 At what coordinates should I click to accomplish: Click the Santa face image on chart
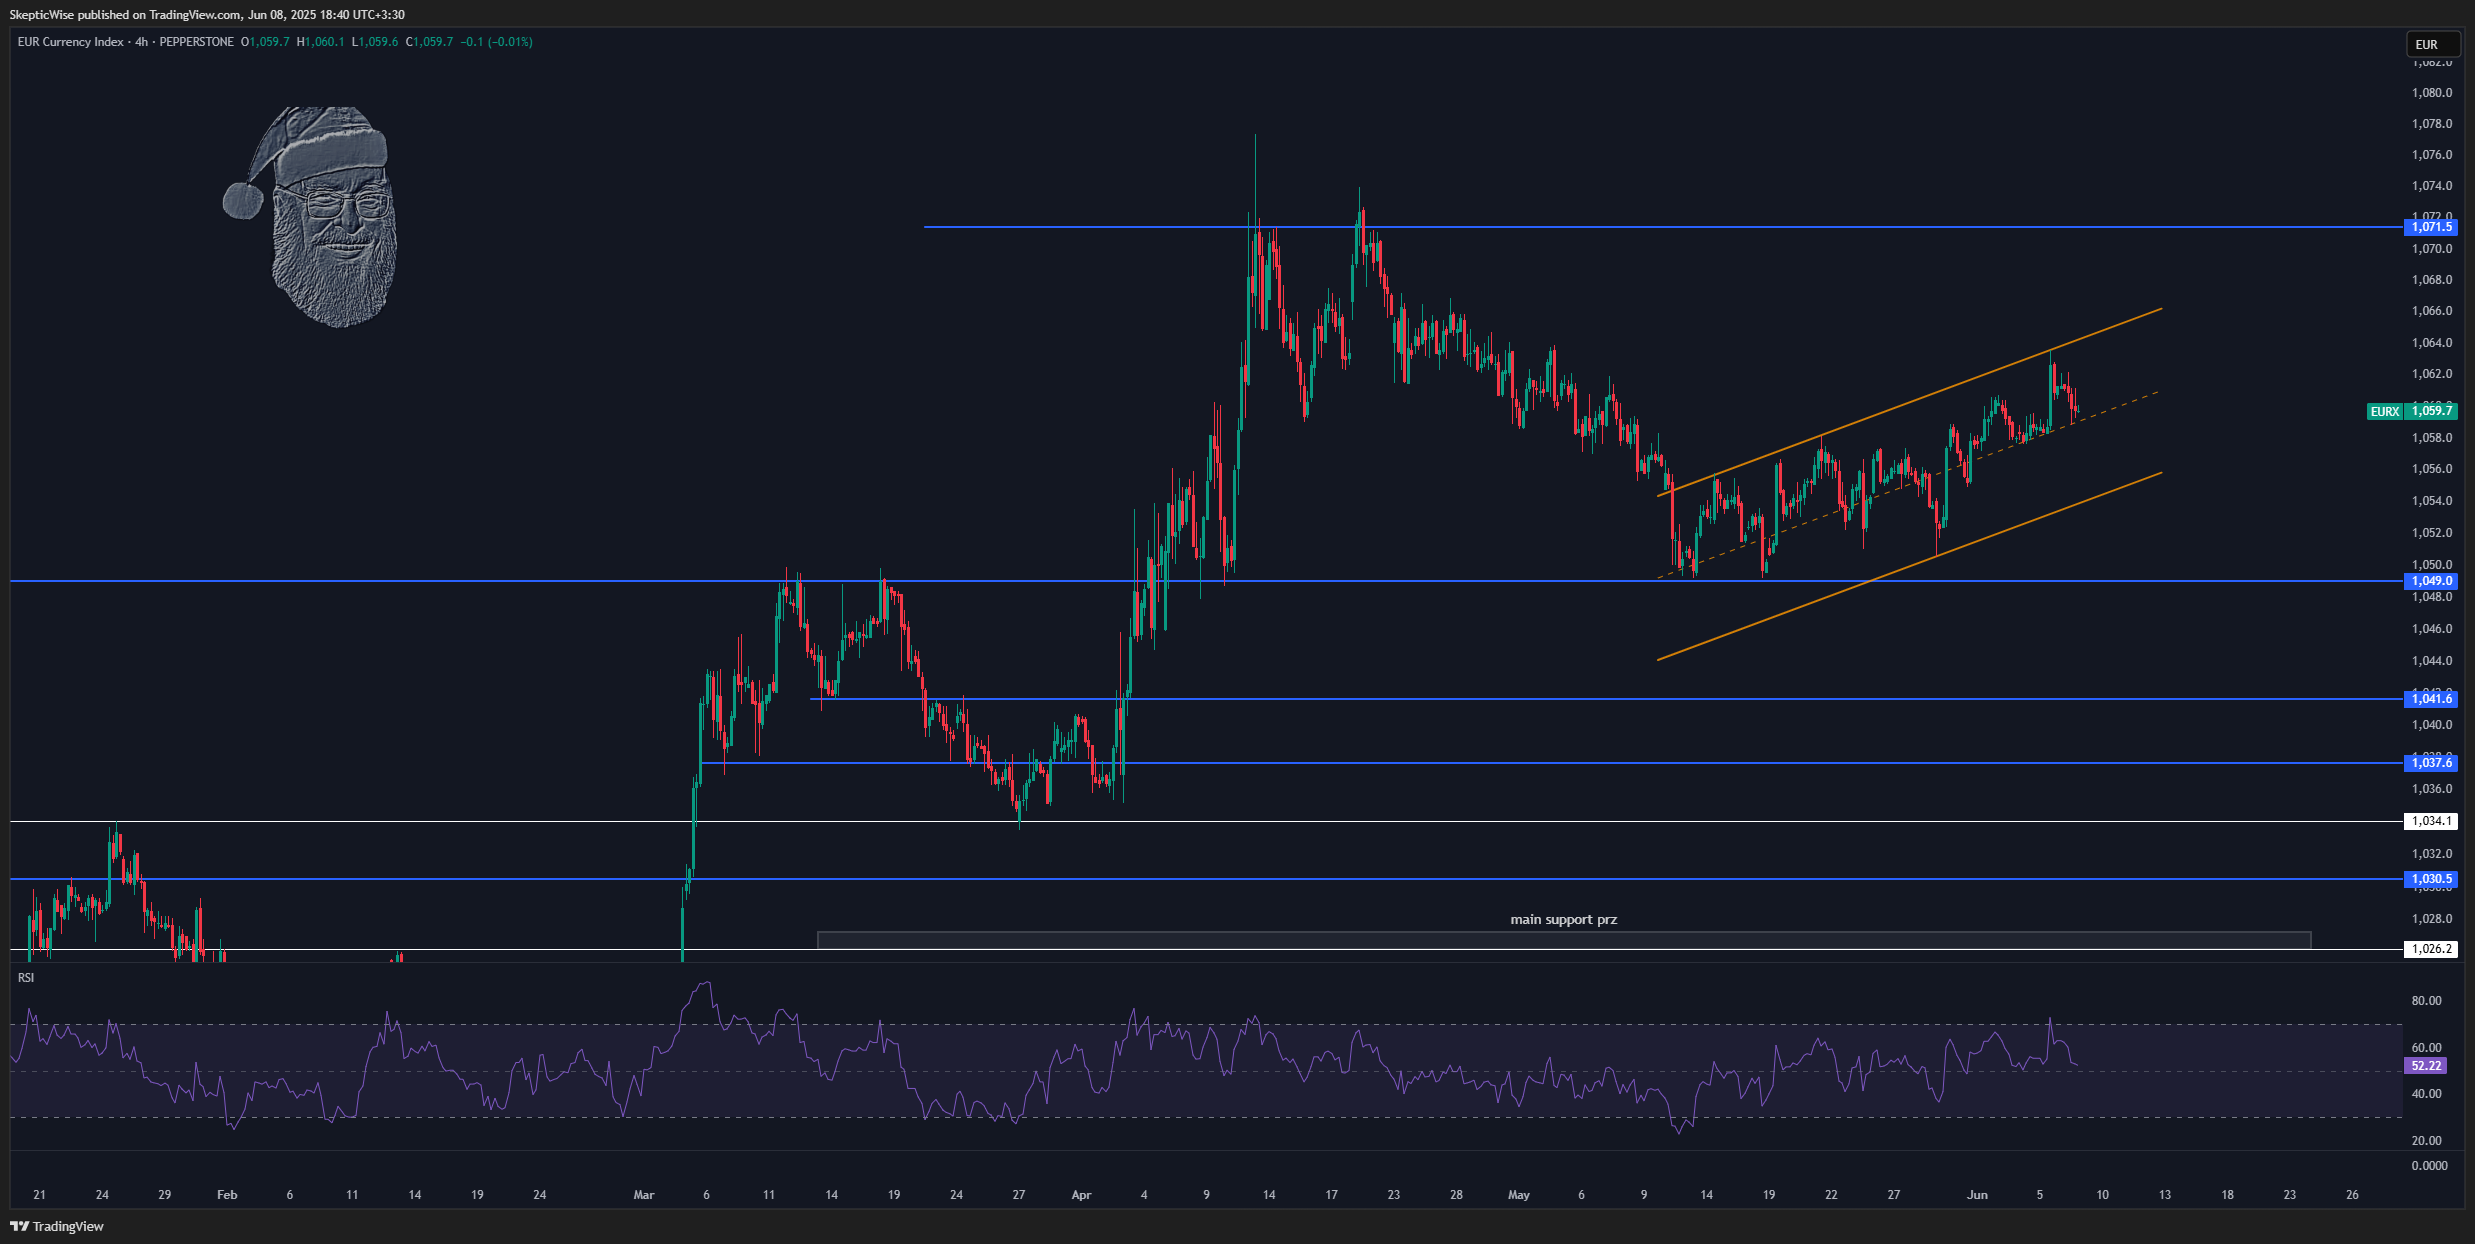[311, 216]
